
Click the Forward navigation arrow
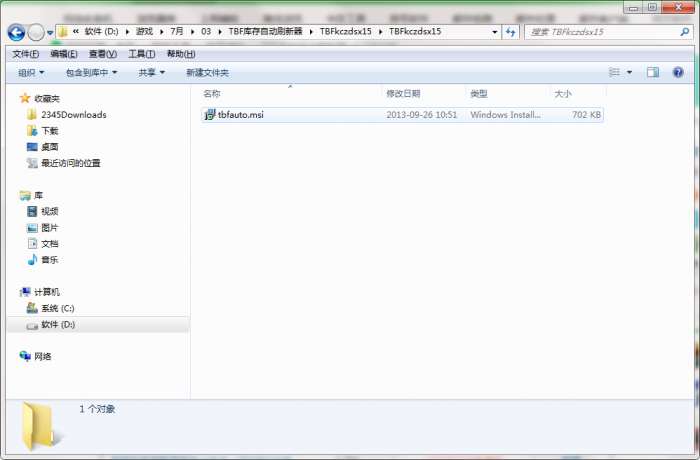click(36, 32)
